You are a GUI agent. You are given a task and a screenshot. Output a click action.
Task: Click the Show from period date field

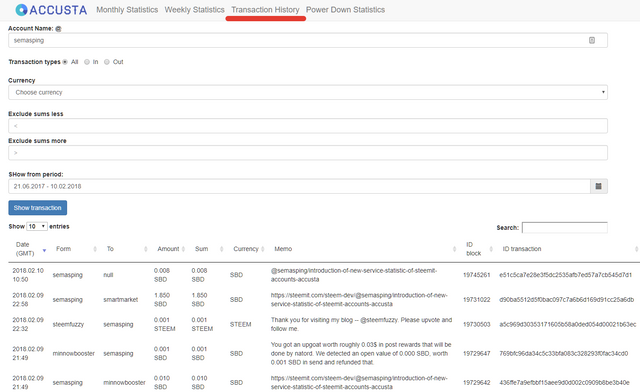pyautogui.click(x=299, y=186)
